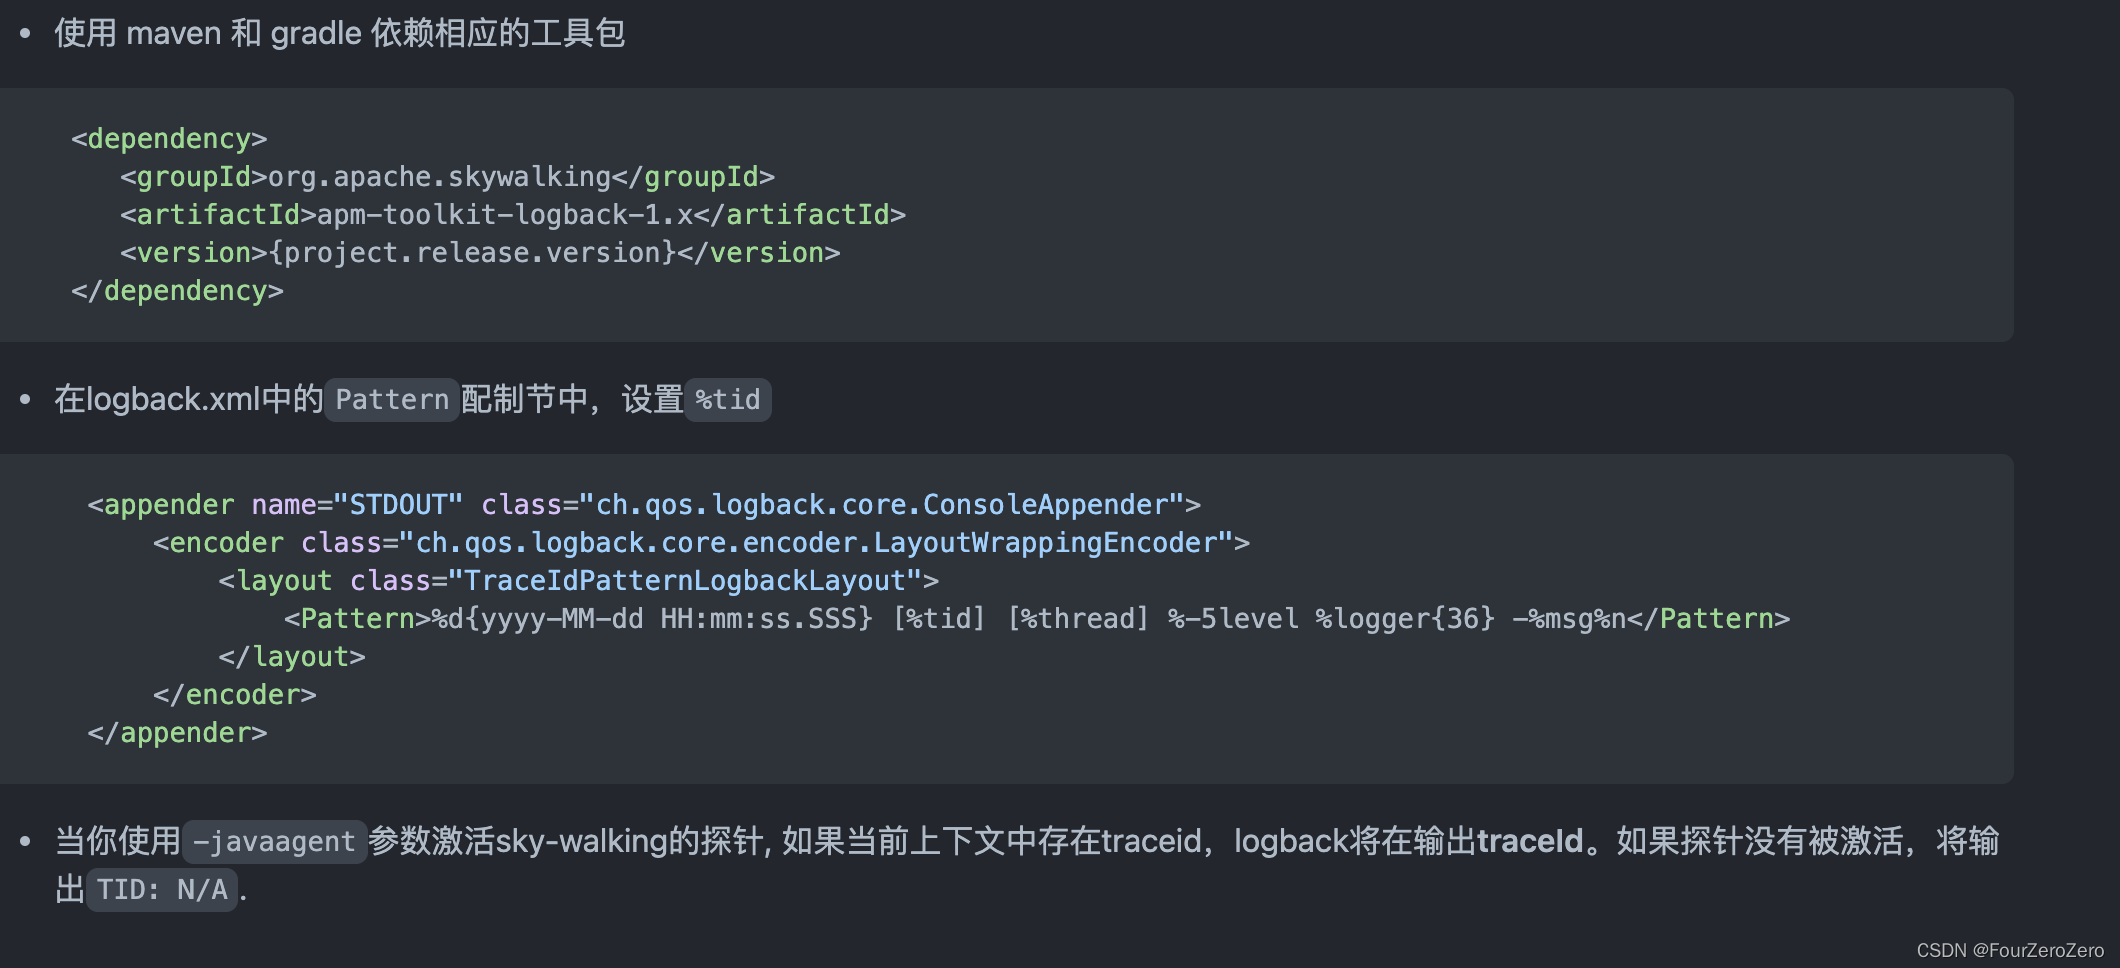
Task: Click the bold word traceId
Action: [1530, 841]
